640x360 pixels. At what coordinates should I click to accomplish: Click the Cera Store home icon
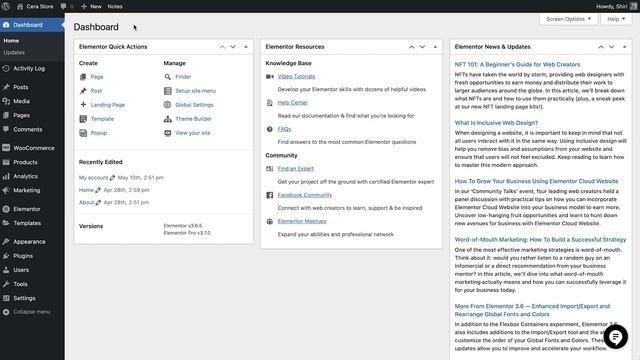20,6
